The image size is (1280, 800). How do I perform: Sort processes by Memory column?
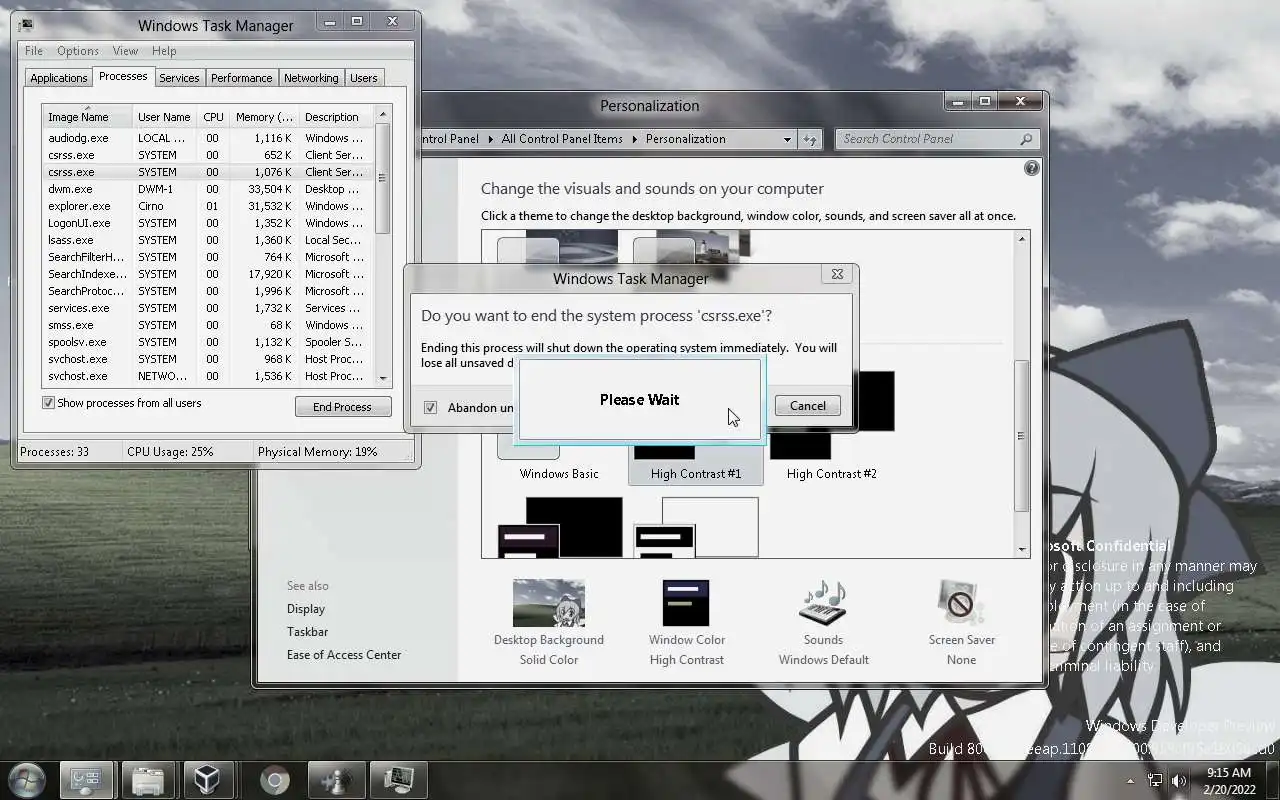click(264, 117)
